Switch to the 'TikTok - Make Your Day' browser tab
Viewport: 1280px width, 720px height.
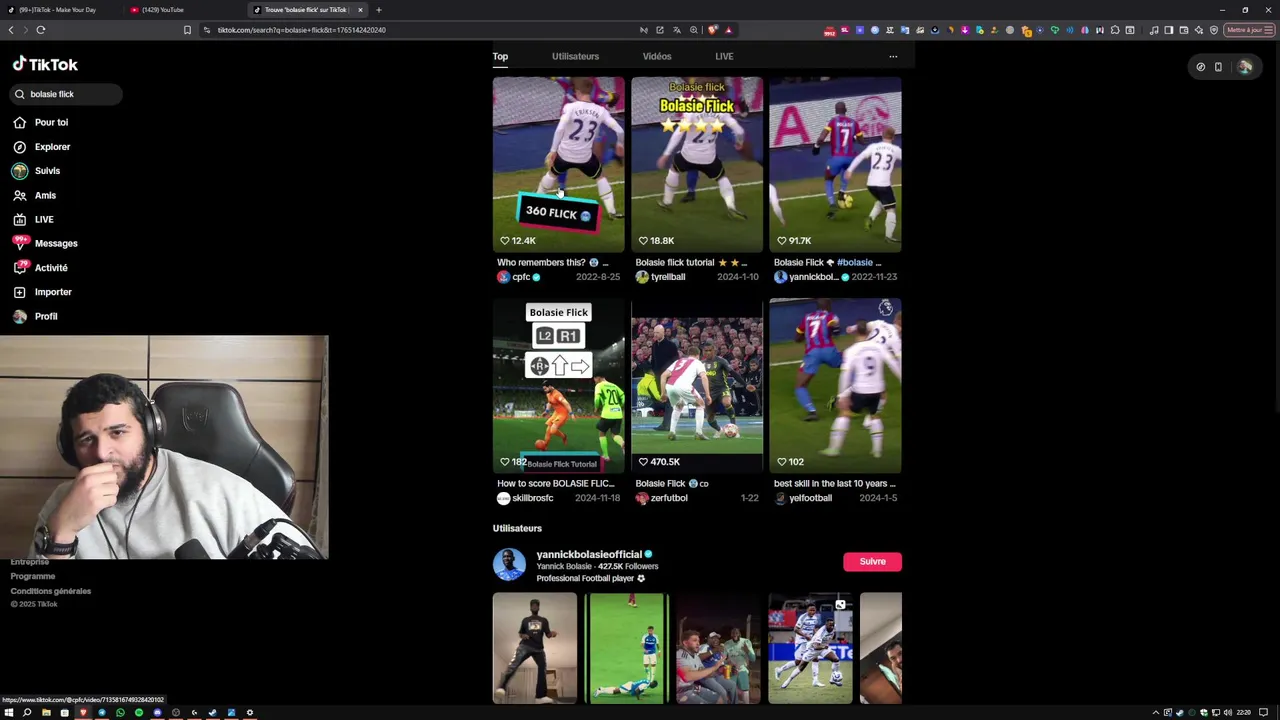(60, 10)
